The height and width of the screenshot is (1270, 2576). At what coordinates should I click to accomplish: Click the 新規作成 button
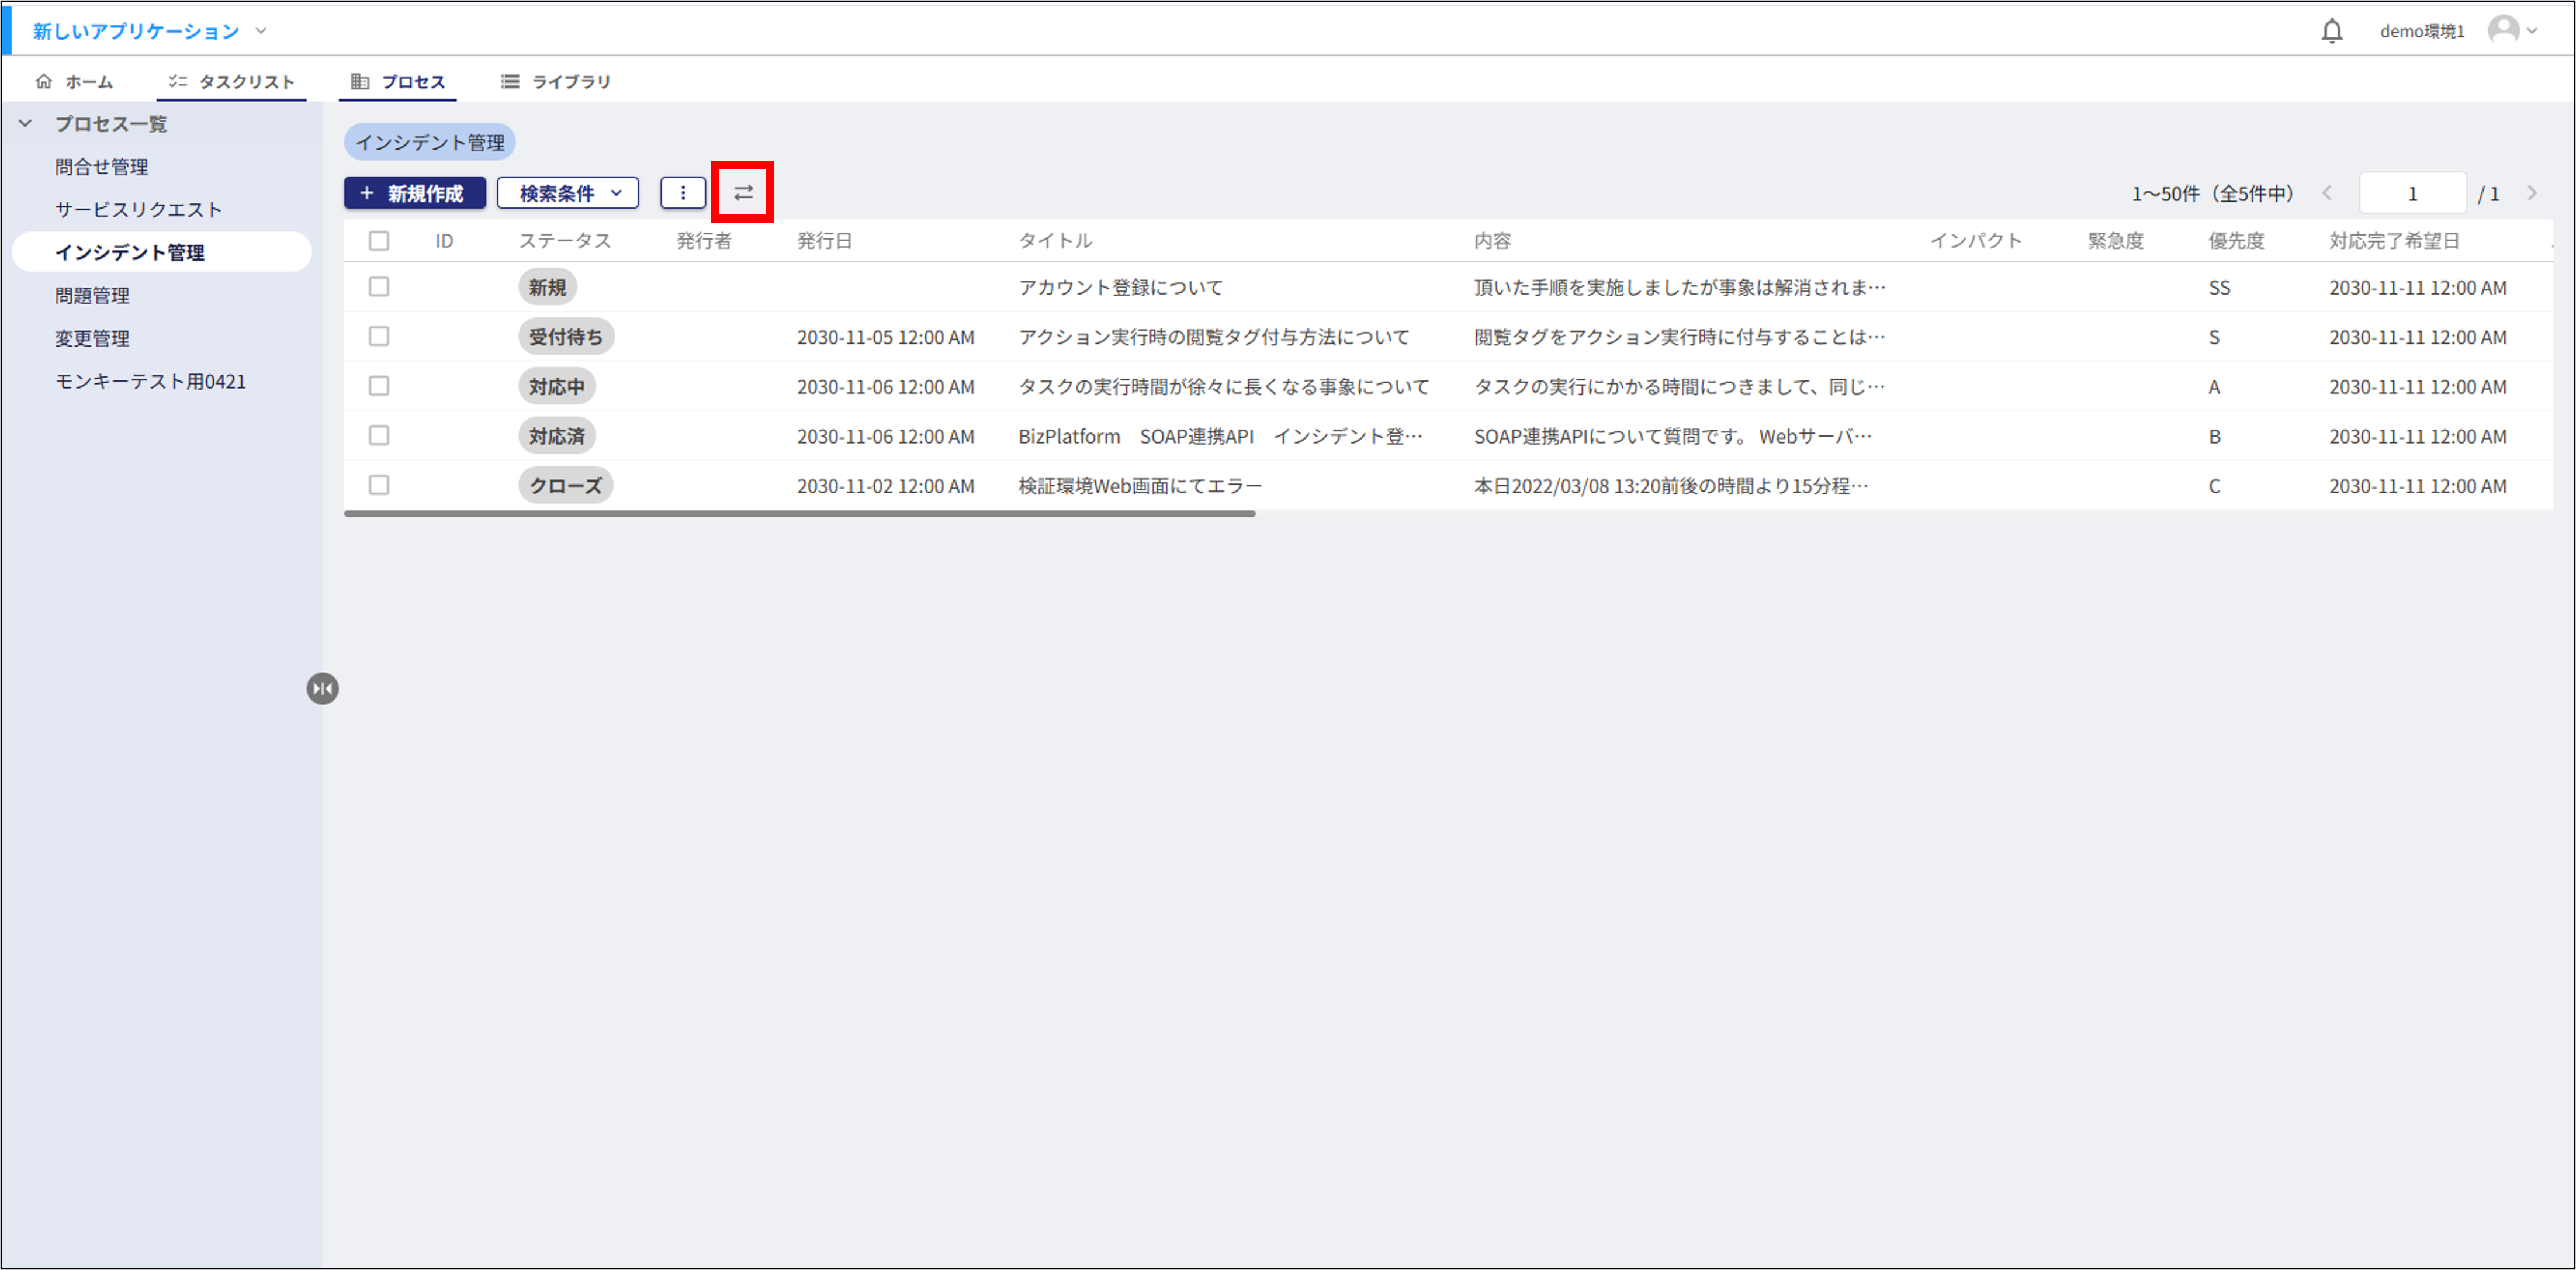414,192
